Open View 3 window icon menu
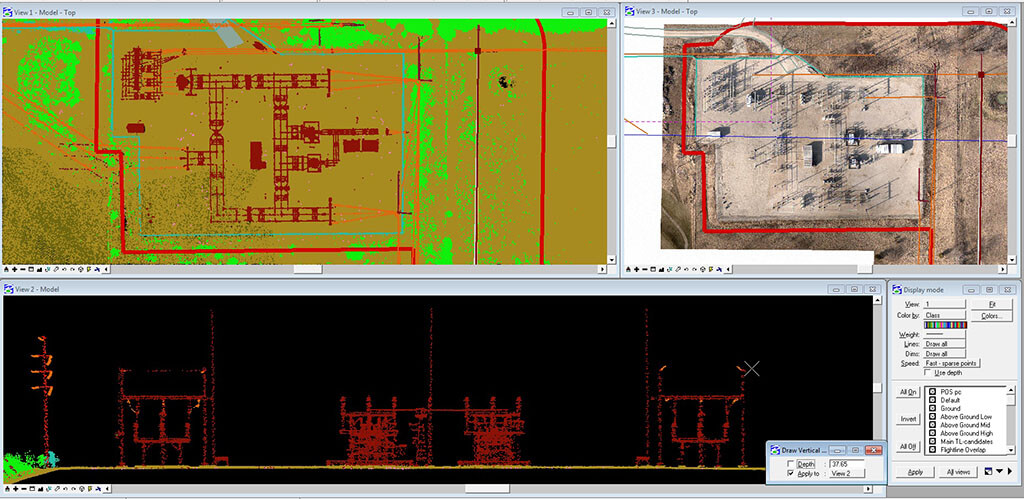The image size is (1024, 499). pyautogui.click(x=630, y=12)
